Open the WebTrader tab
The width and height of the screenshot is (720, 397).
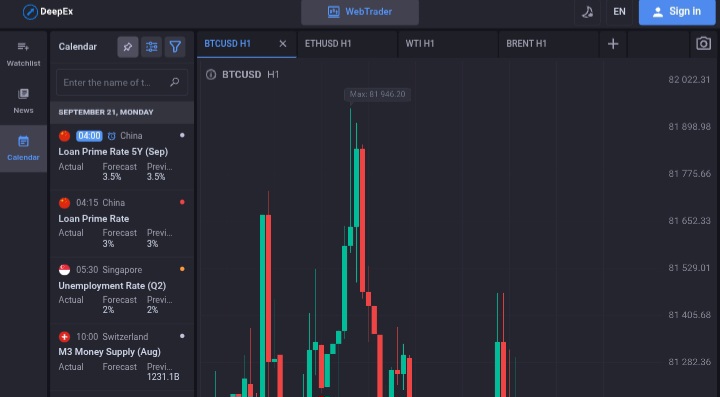[360, 12]
